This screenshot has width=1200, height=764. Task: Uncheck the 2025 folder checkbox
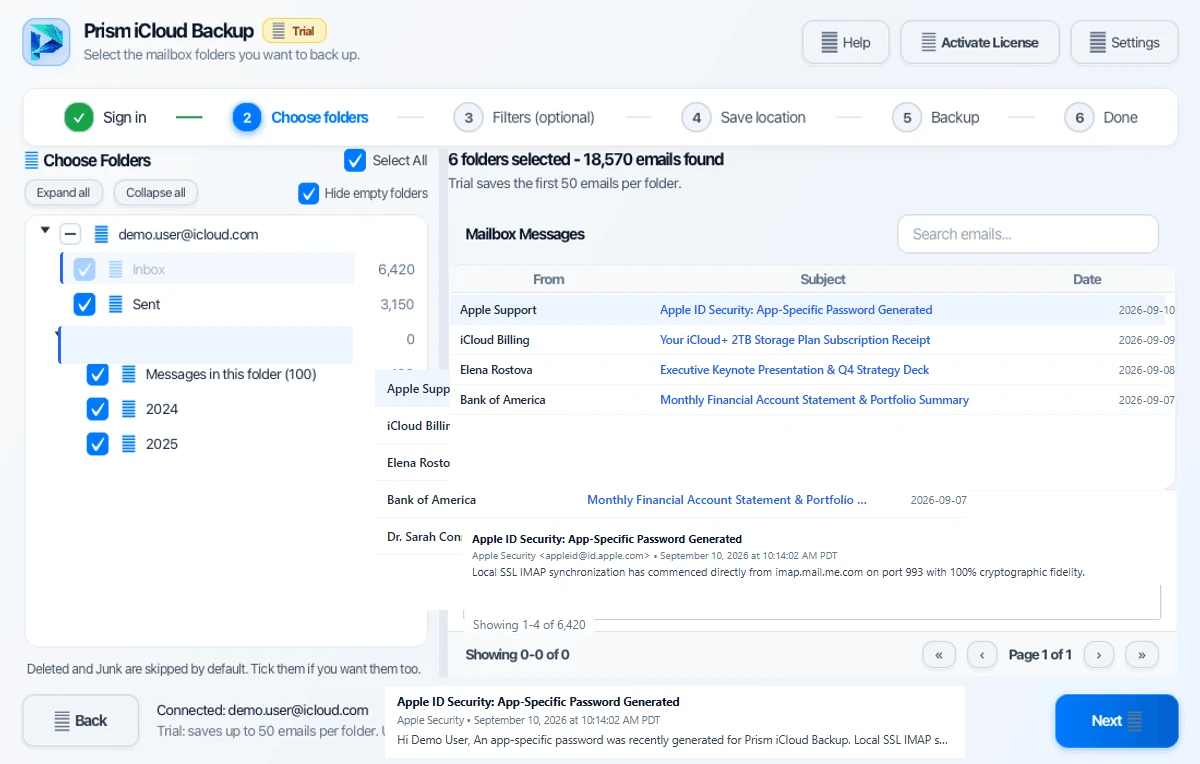click(x=97, y=444)
